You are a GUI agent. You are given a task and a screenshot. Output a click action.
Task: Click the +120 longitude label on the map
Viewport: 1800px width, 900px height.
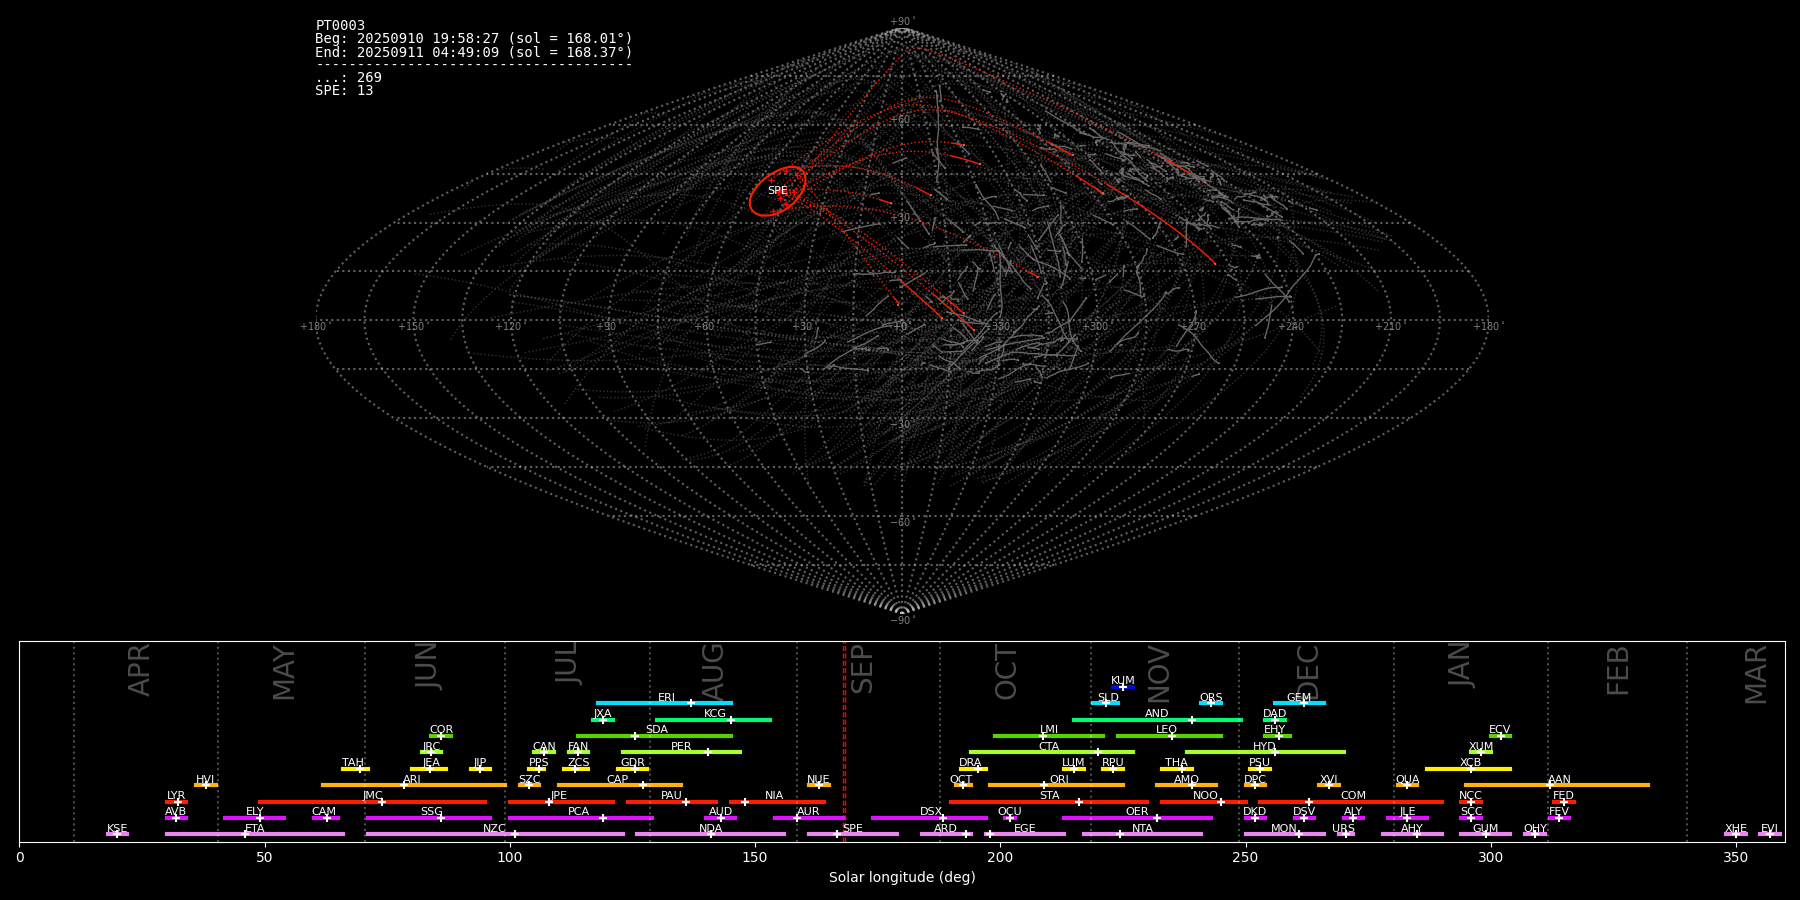[509, 326]
